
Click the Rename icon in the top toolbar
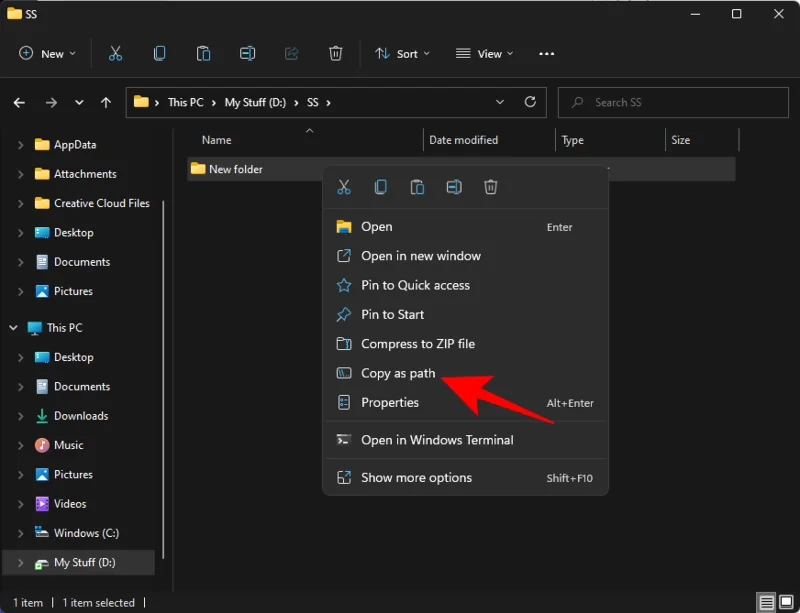(x=247, y=53)
